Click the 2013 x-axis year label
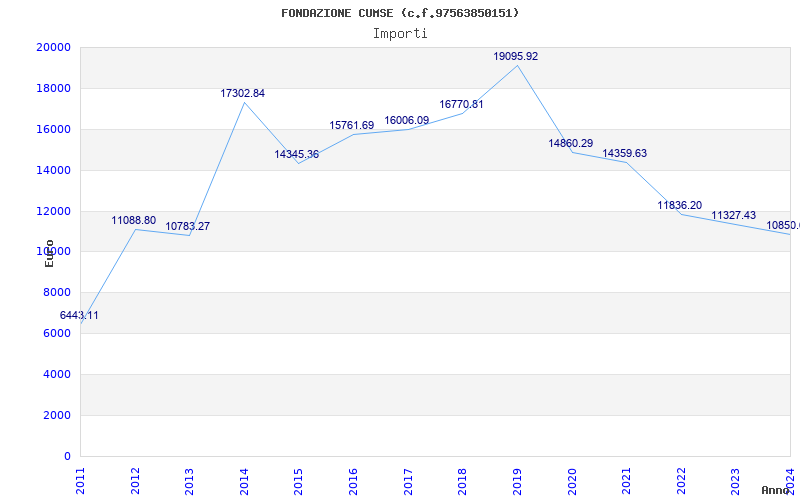Image resolution: width=800 pixels, height=500 pixels. point(189,481)
